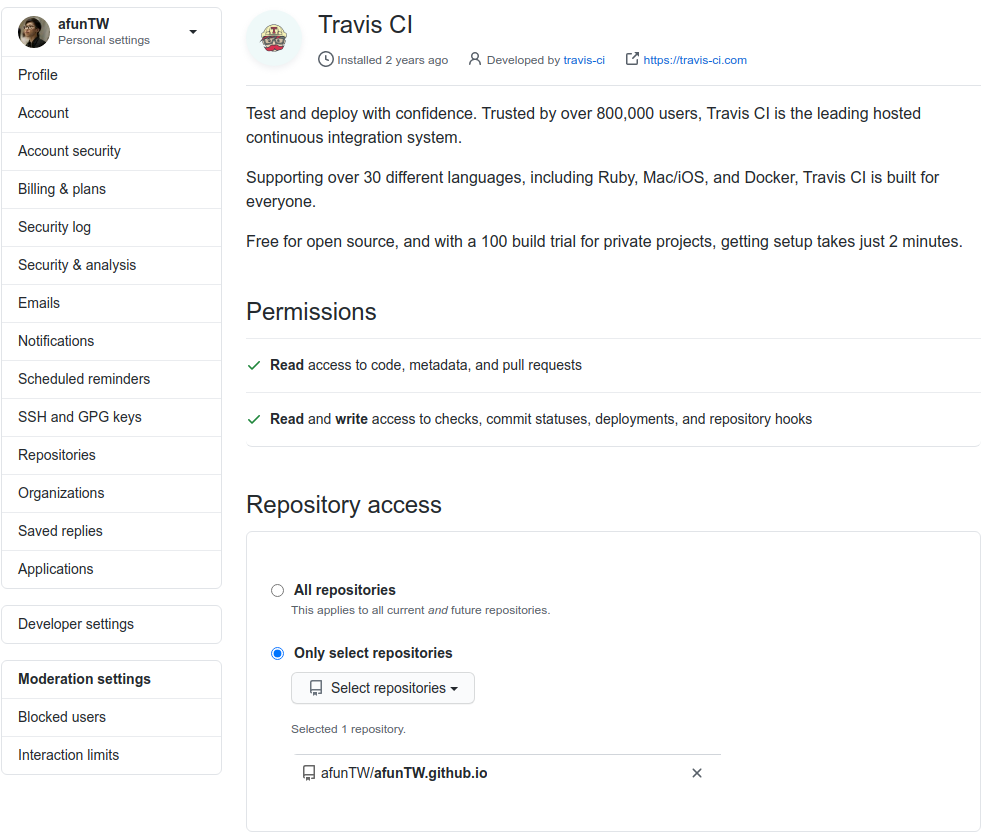Click the clock icon beside Installed date
This screenshot has width=997, height=840.
coord(326,60)
